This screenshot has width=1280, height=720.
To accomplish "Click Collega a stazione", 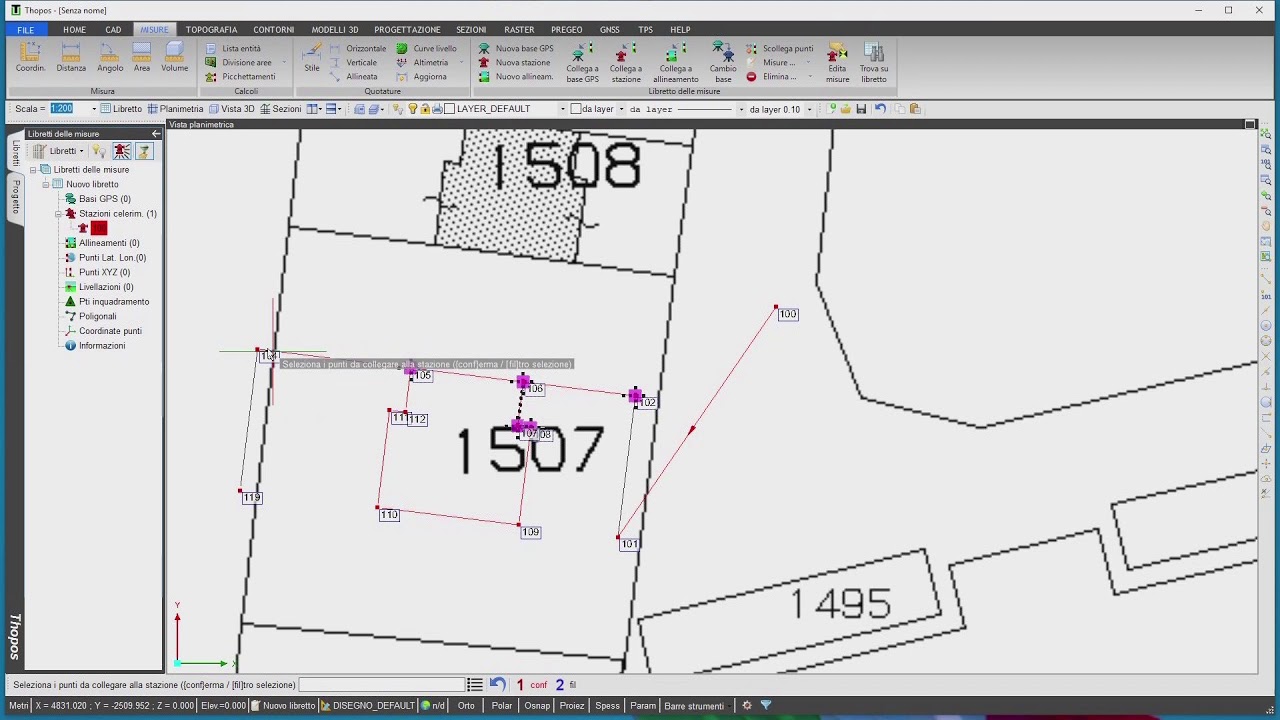I will pos(626,62).
